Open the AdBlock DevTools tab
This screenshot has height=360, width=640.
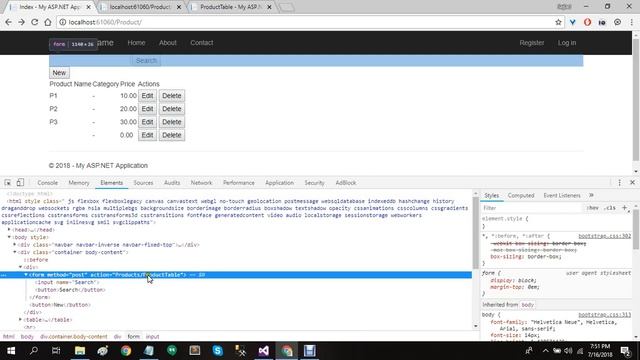(346, 183)
